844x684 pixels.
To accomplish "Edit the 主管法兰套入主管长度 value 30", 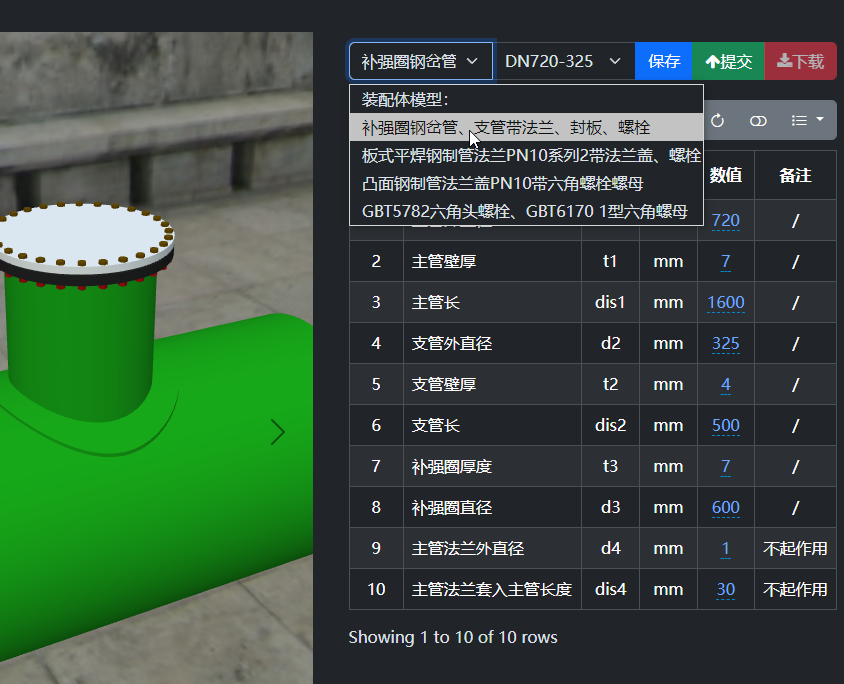I will pyautogui.click(x=725, y=589).
